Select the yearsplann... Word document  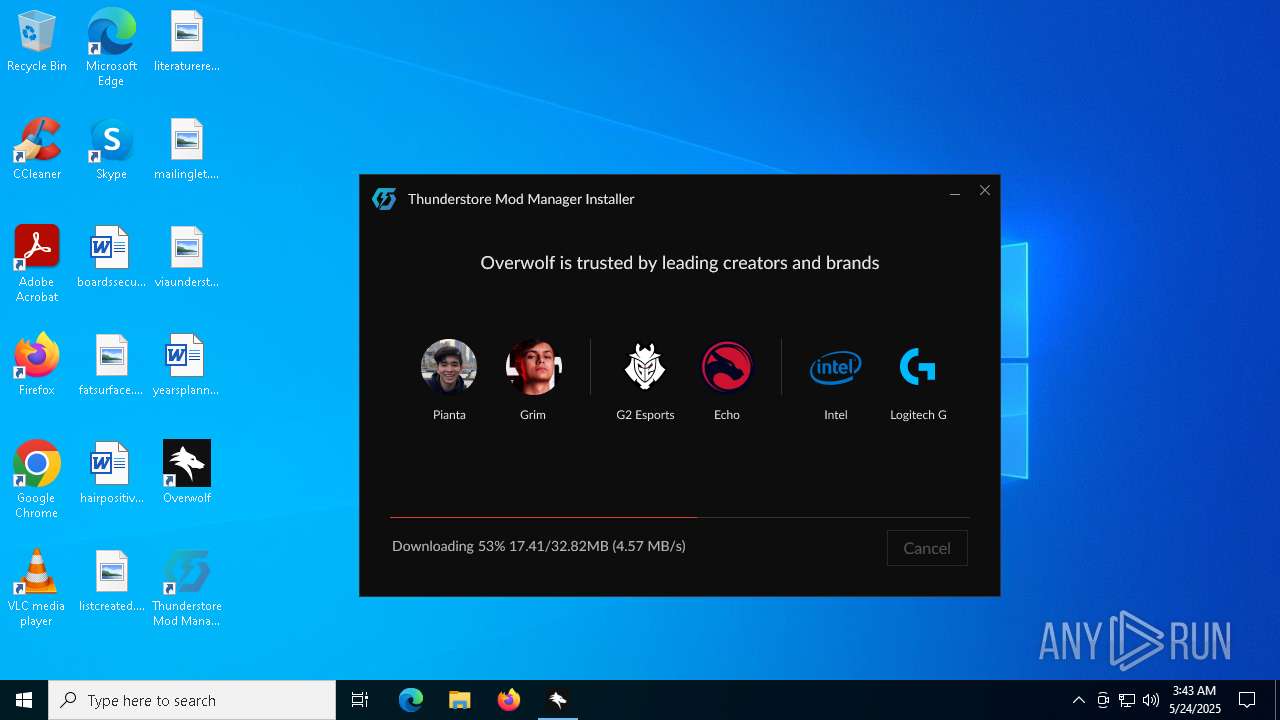tap(187, 364)
